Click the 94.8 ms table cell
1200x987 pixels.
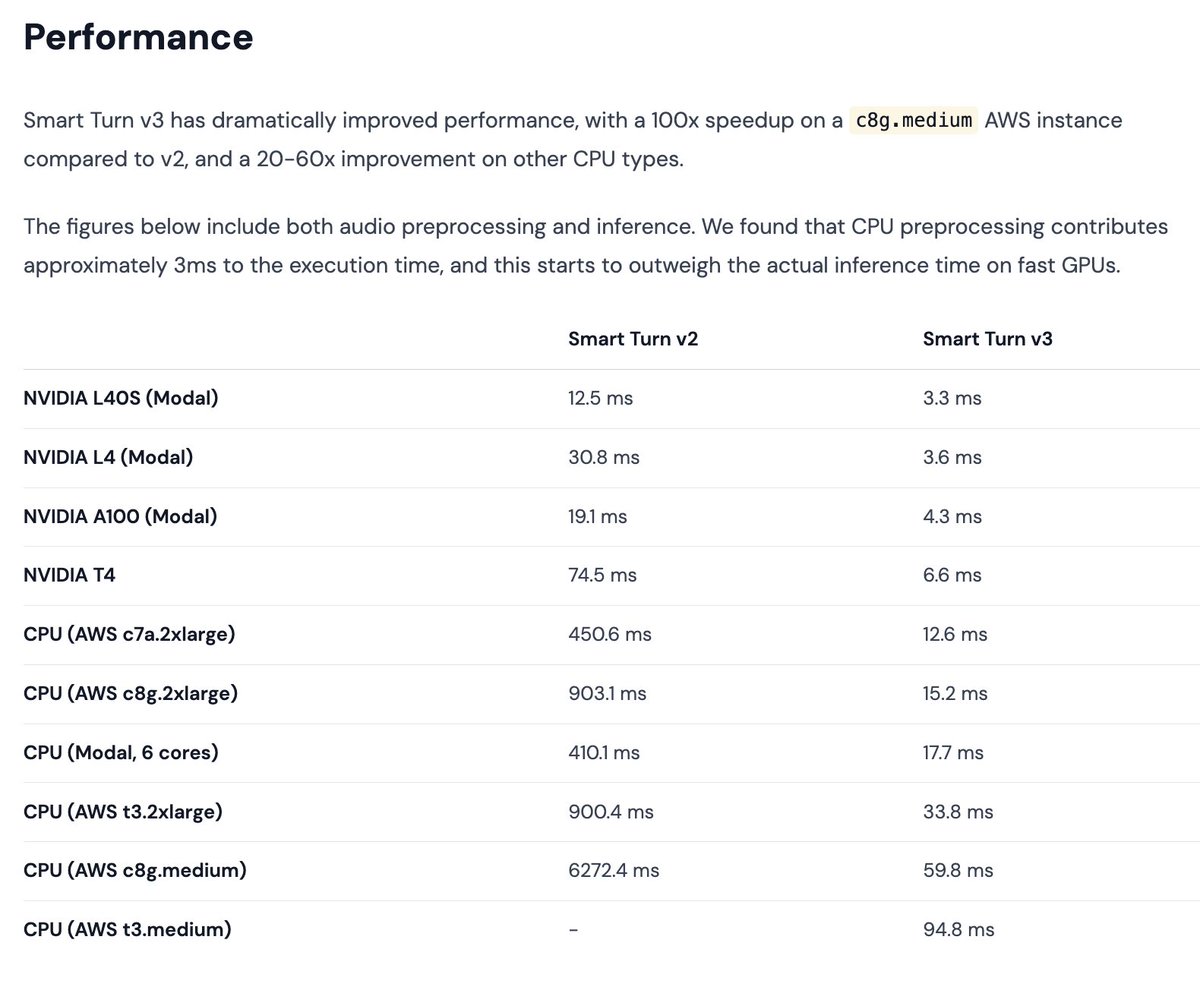958,929
